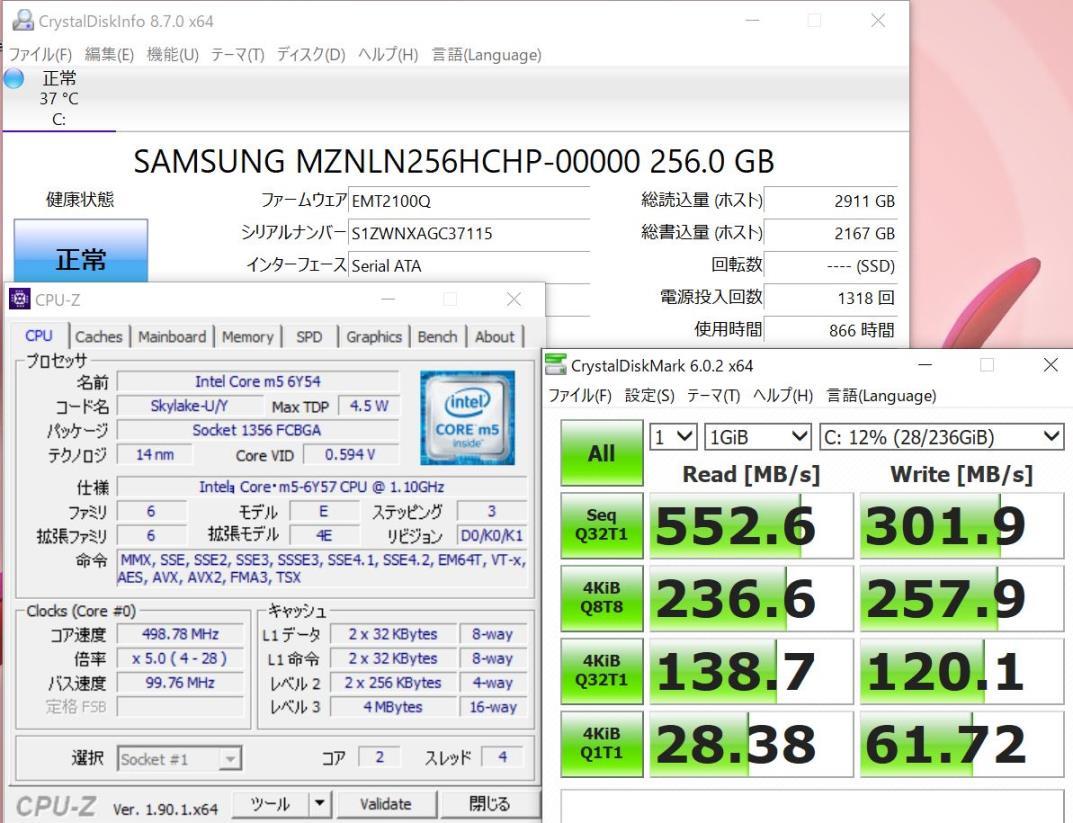Close the CrystalDiskInfo window

click(878, 21)
